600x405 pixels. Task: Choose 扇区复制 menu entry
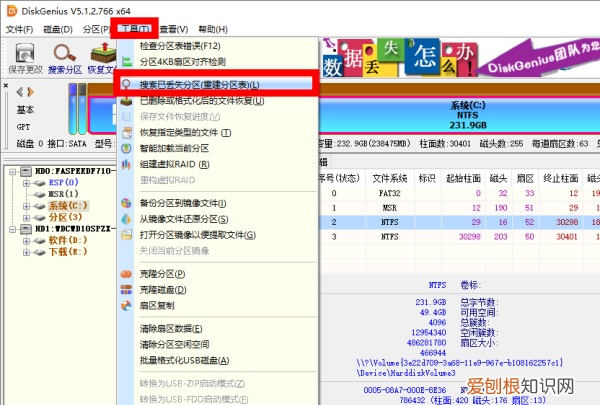pyautogui.click(x=218, y=305)
